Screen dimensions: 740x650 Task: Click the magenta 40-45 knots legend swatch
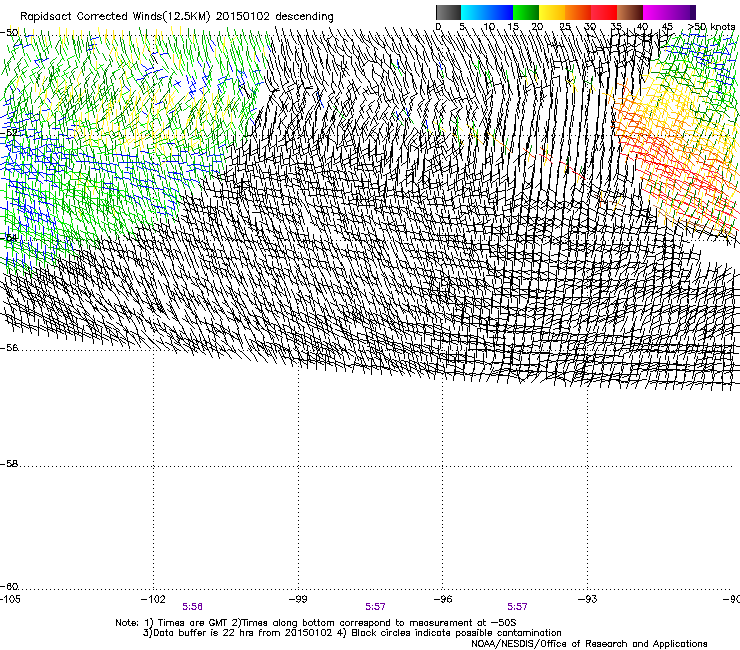(656, 12)
